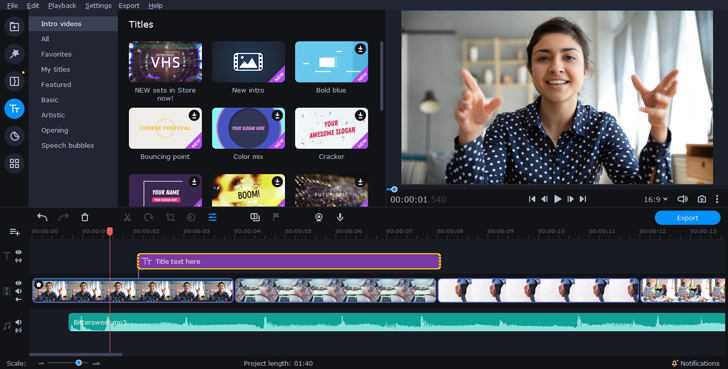Screen dimensions: 728x369
Task: Open the preview more options menu
Action: [717, 199]
